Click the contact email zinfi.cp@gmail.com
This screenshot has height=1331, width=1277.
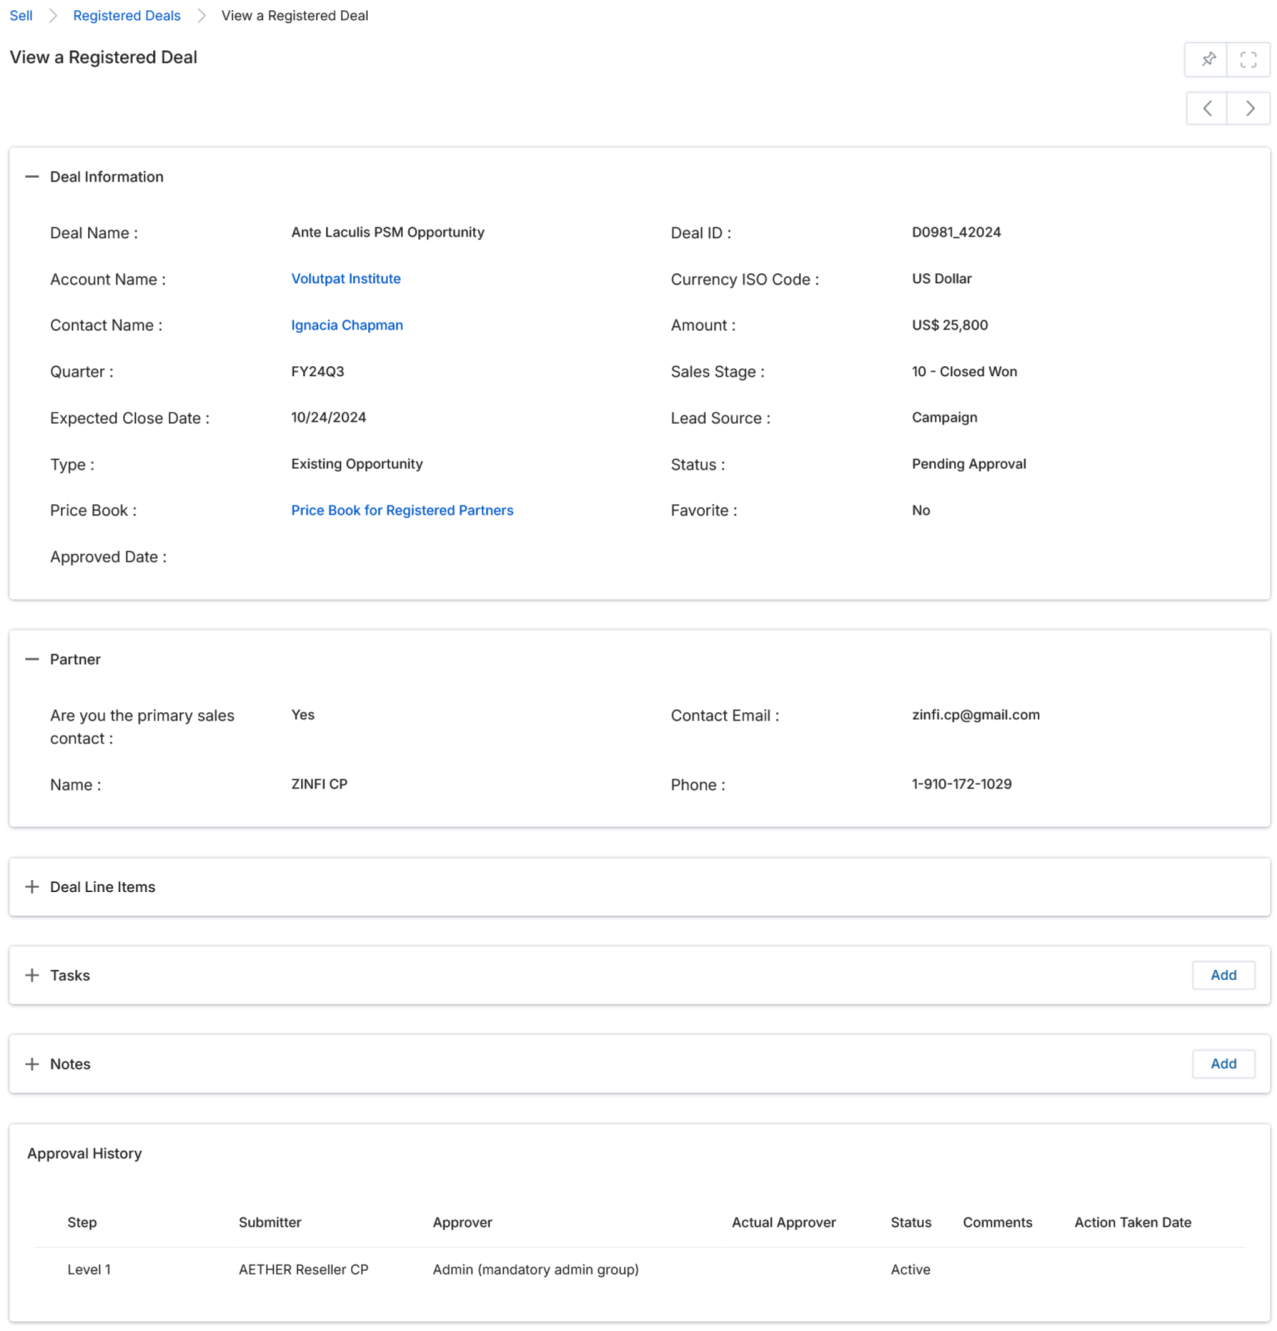click(976, 715)
